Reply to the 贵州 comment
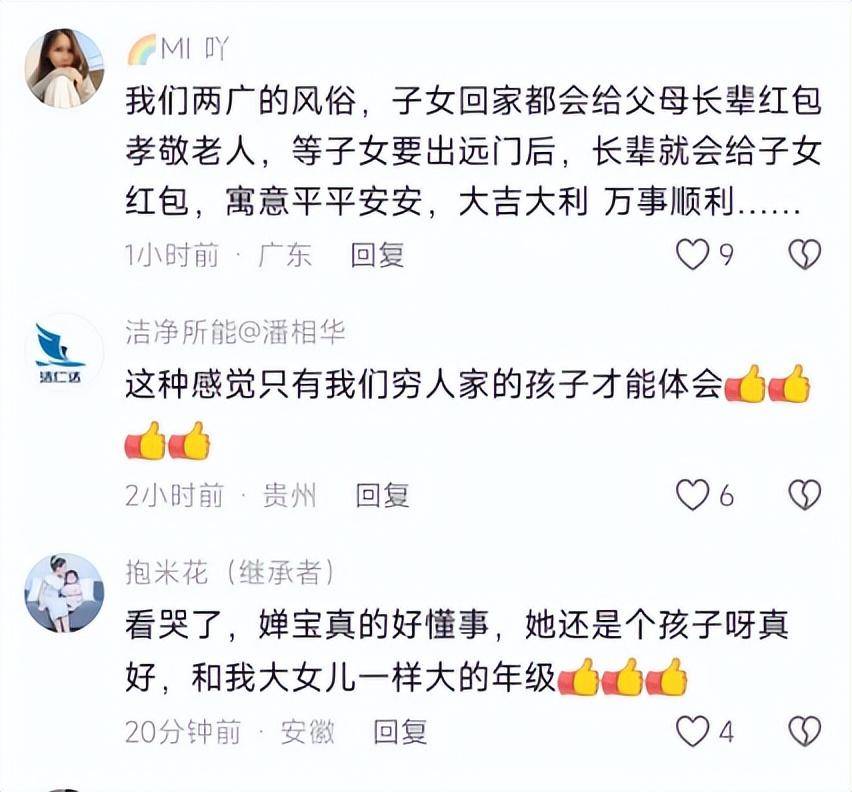This screenshot has height=792, width=852. click(x=383, y=495)
